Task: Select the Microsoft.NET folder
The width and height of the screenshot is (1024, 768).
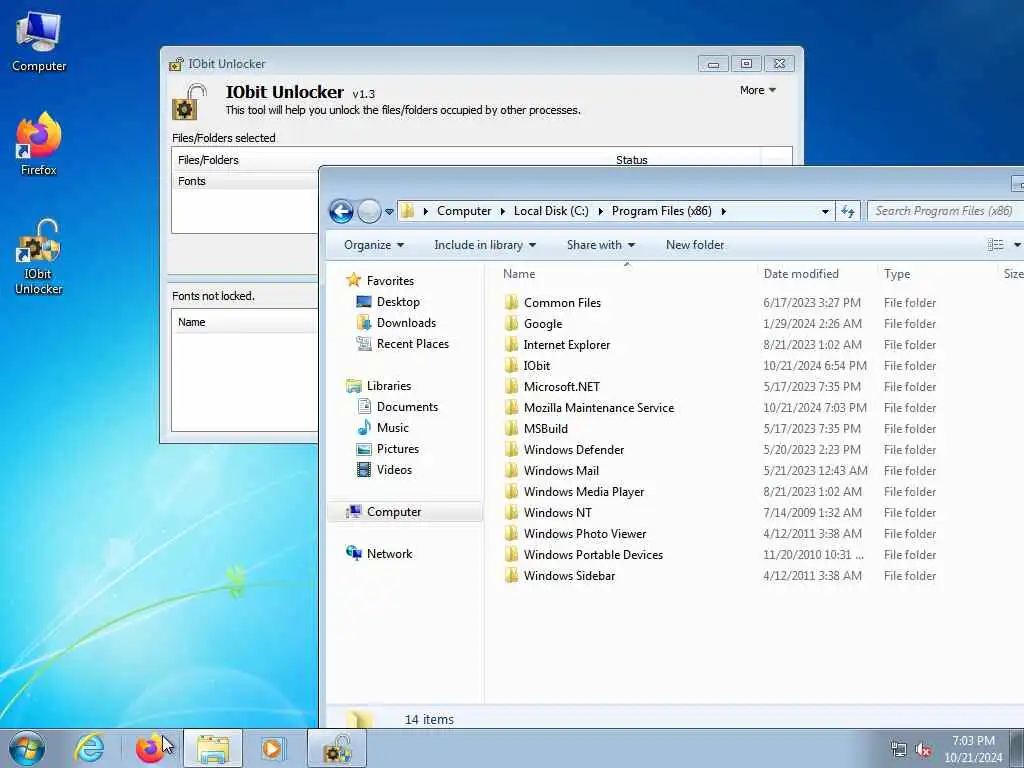Action: (x=561, y=387)
